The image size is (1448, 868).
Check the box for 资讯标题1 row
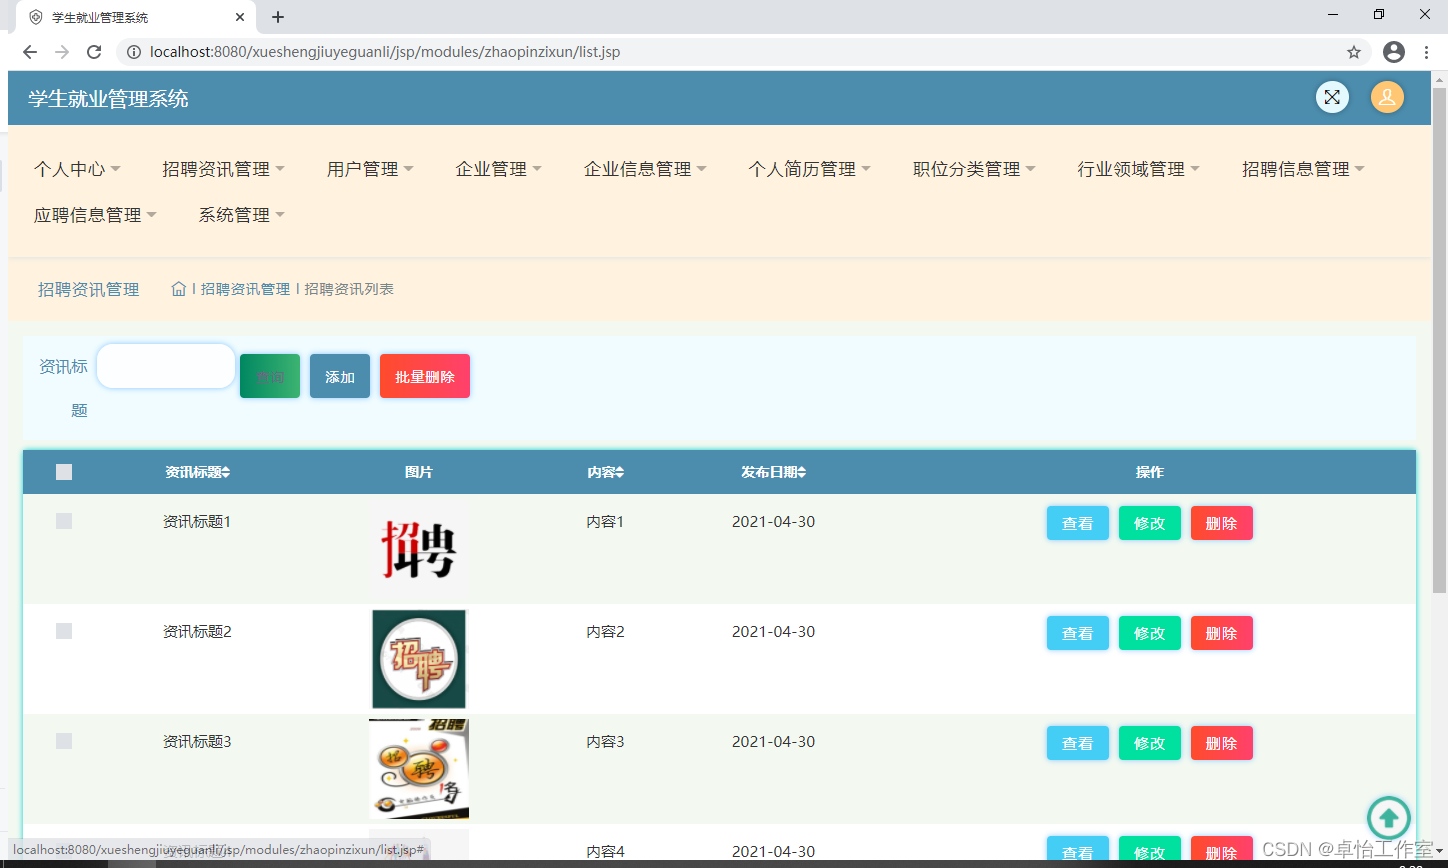tap(64, 521)
